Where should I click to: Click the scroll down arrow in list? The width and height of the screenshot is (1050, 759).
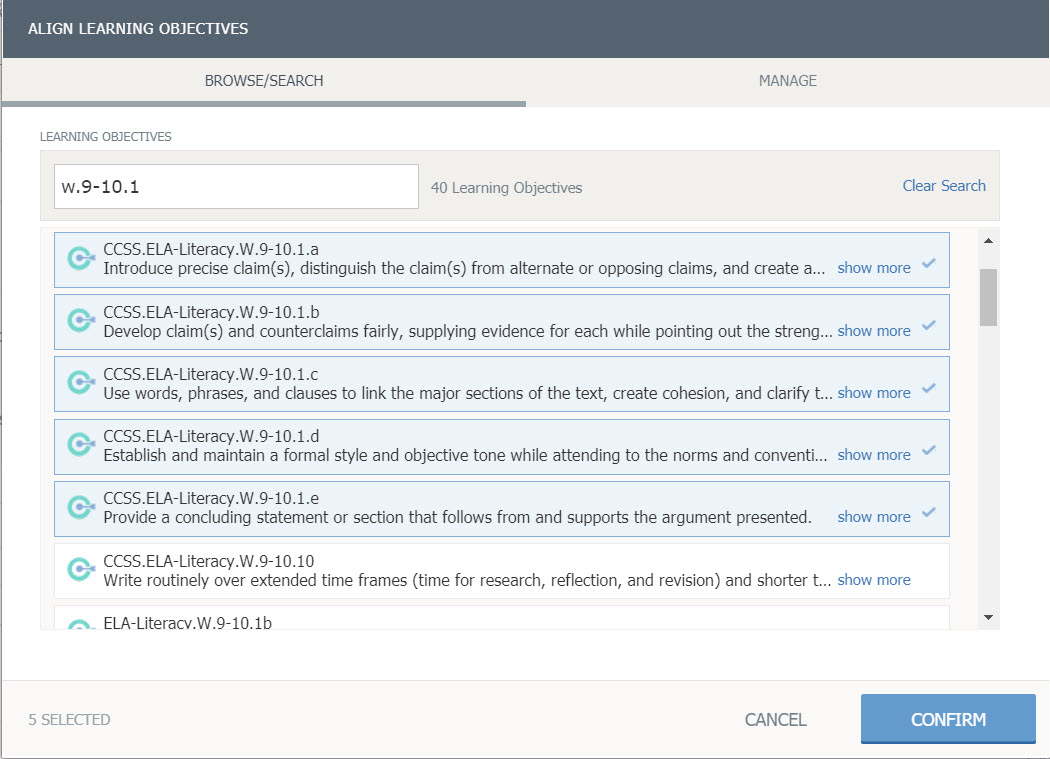(x=988, y=618)
